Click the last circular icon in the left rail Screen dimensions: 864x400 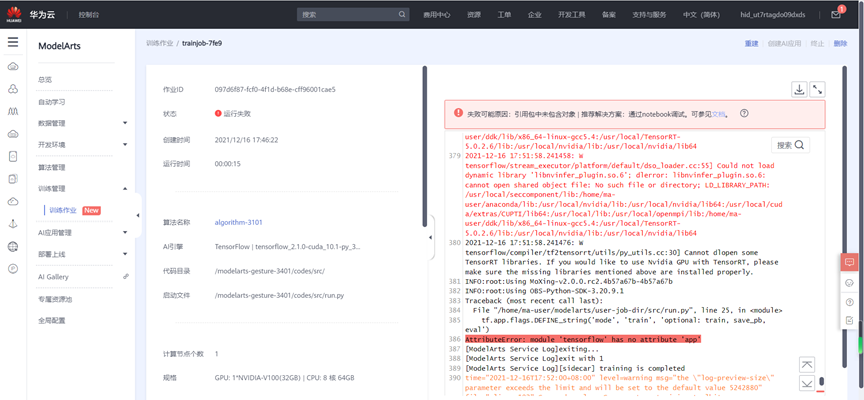13,268
